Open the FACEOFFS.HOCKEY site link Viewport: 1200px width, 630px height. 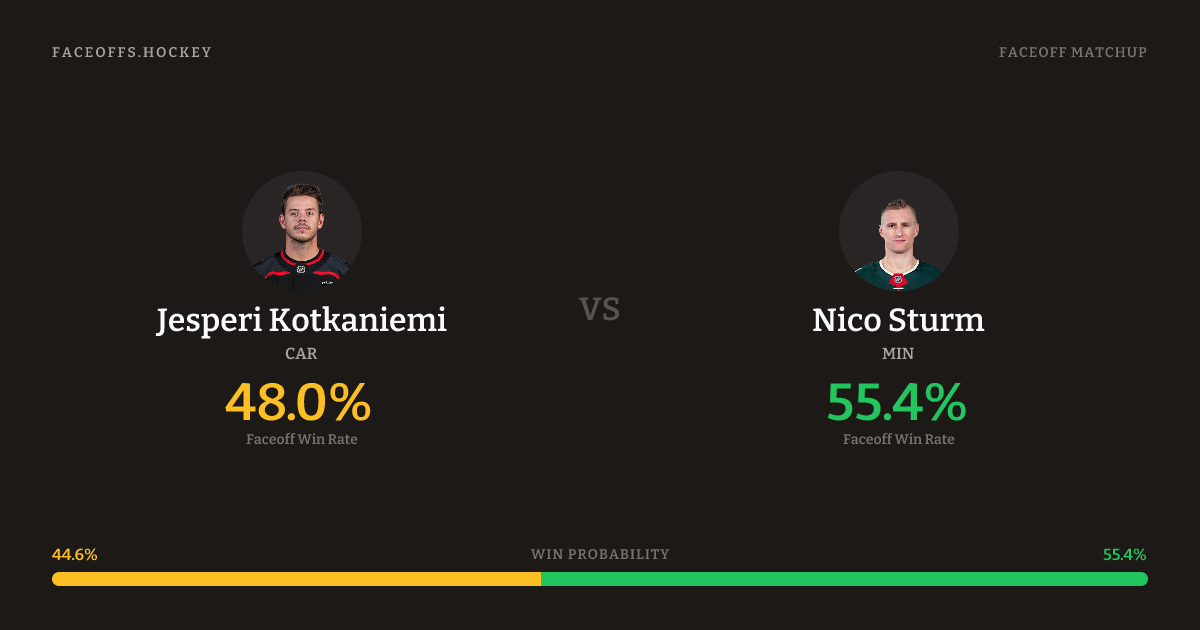point(132,52)
